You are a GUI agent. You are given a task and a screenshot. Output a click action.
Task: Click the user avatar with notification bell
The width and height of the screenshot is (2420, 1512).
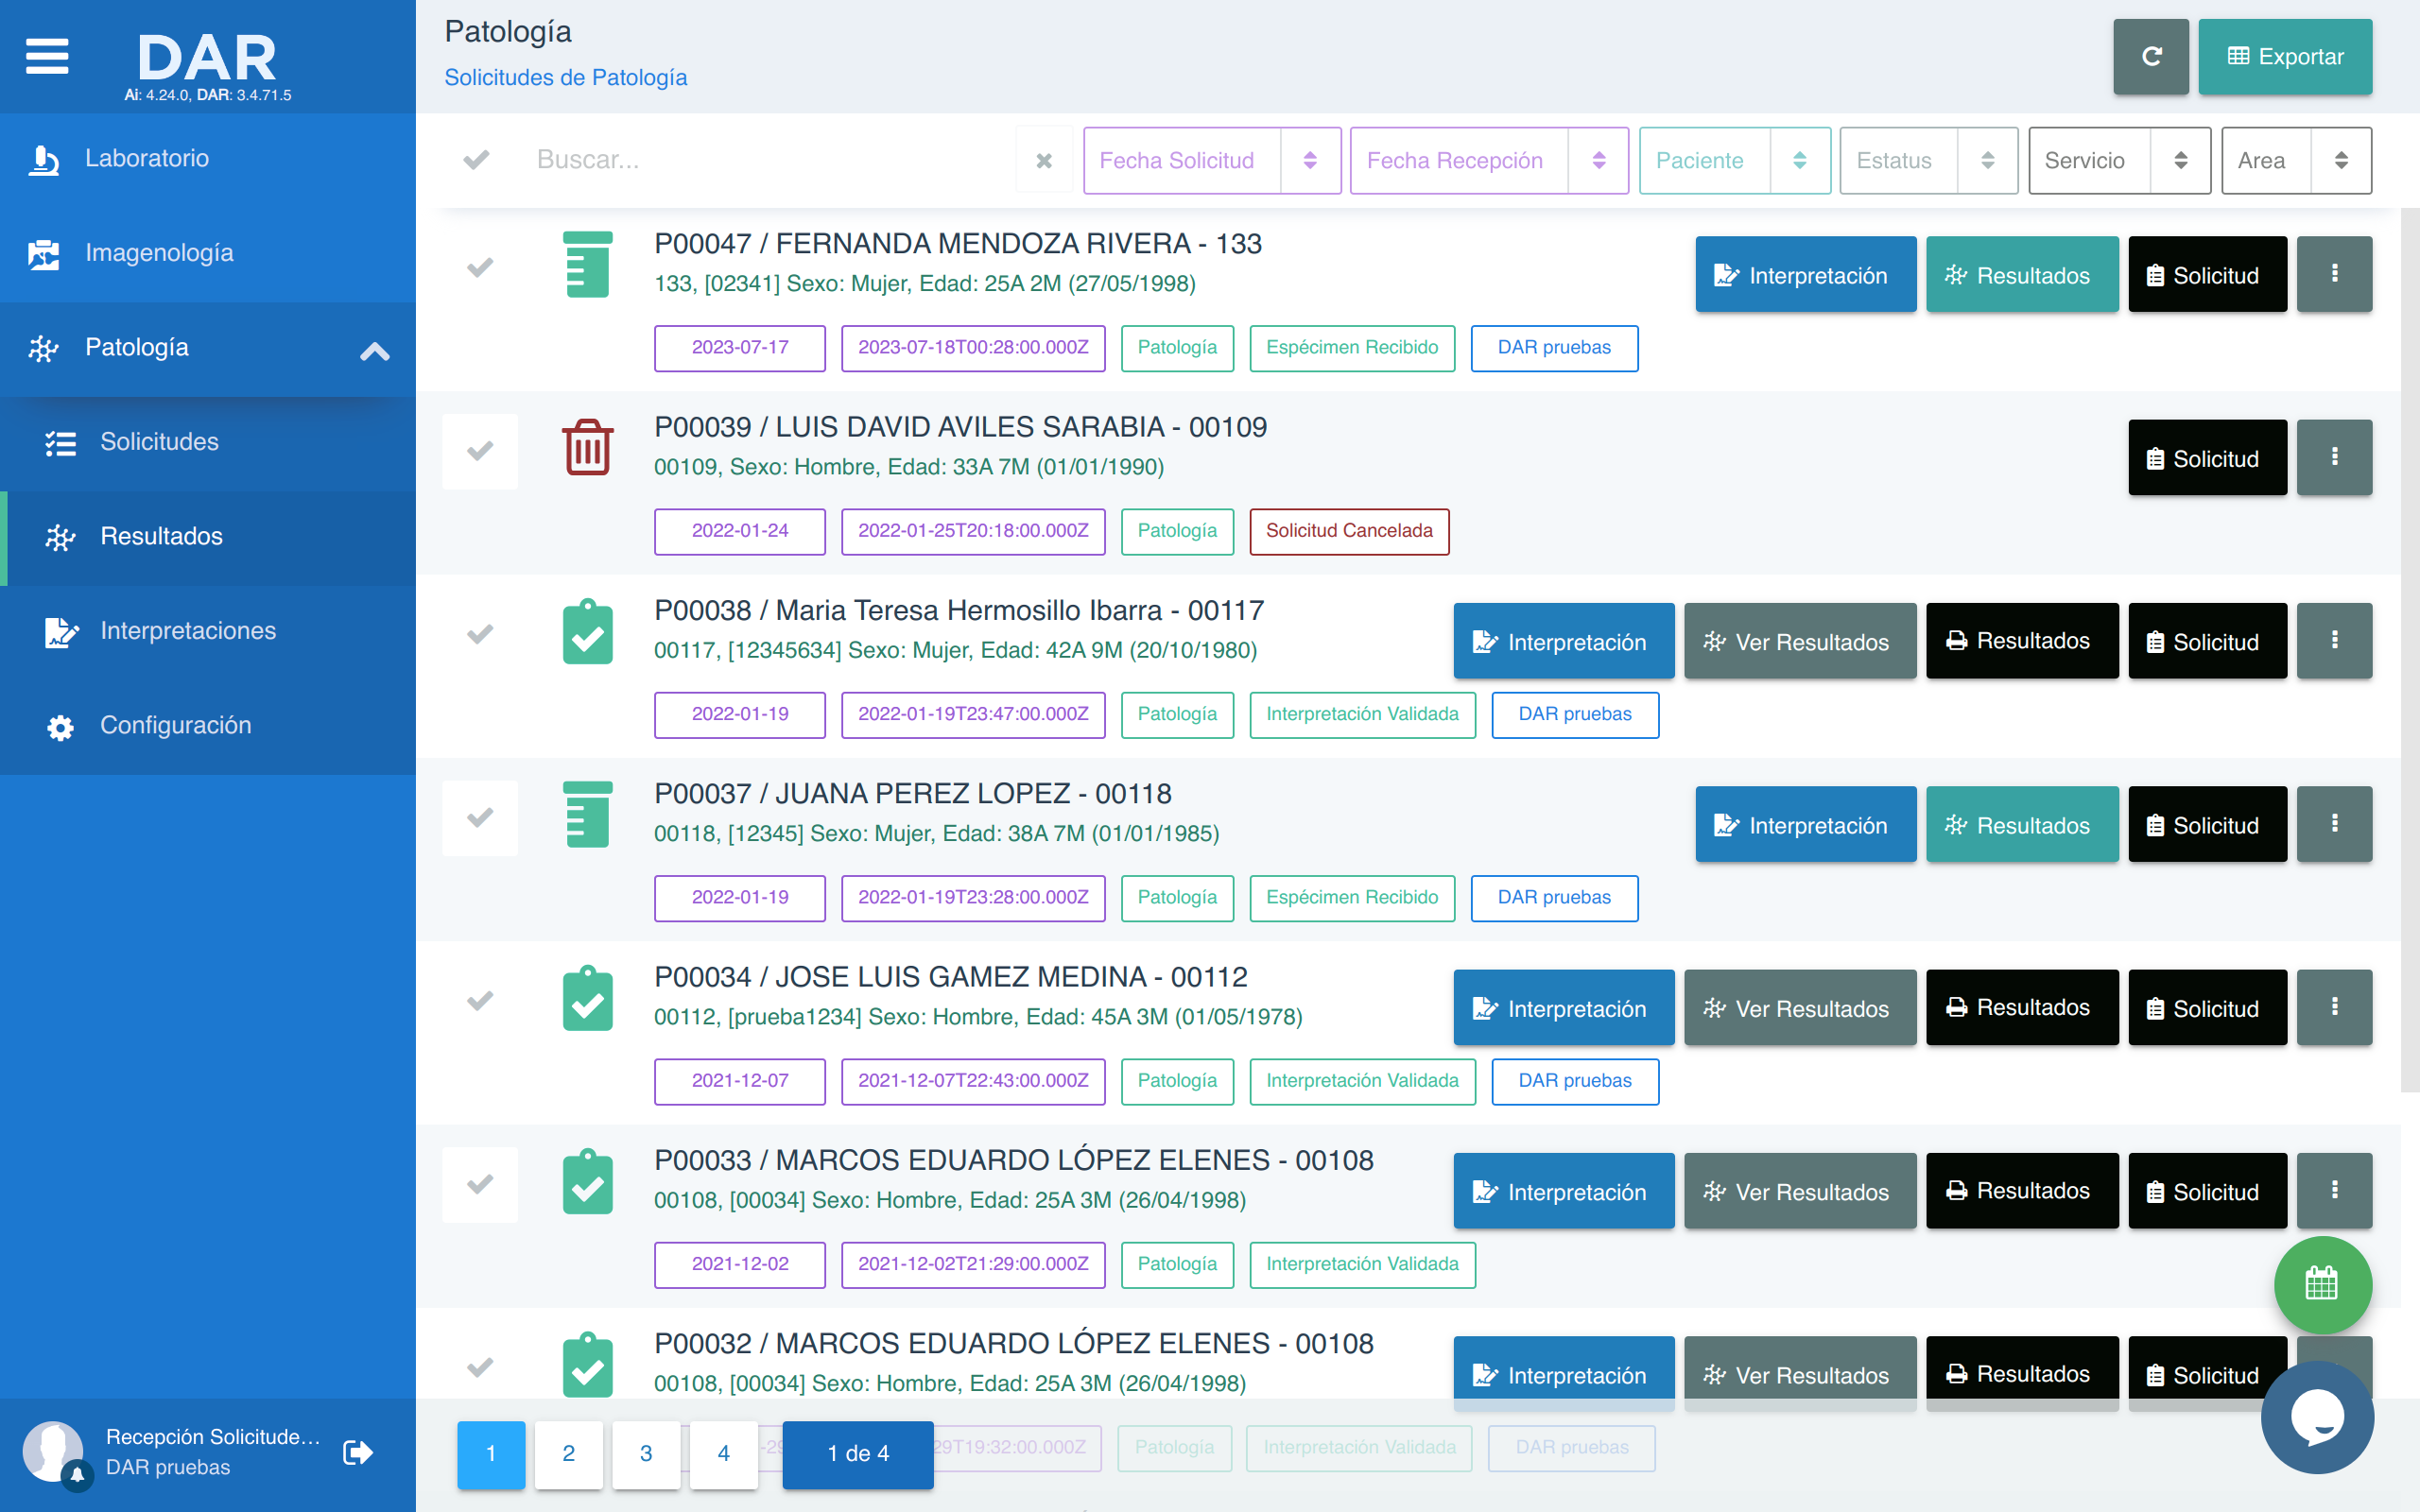point(53,1451)
